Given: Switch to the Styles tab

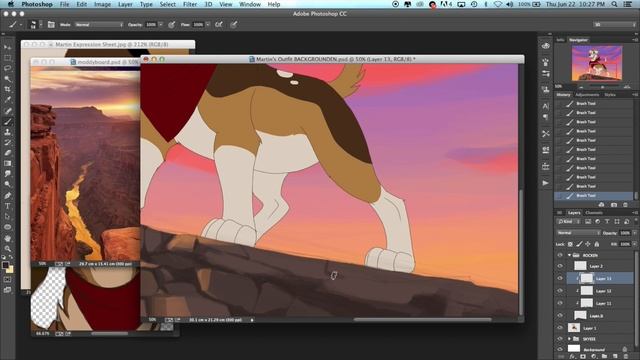Looking at the screenshot, I should pyautogui.click(x=610, y=95).
